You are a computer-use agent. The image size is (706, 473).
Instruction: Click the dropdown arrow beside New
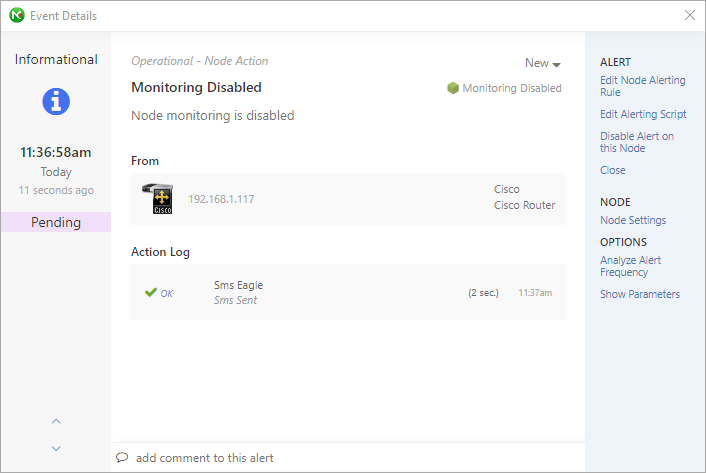pyautogui.click(x=557, y=65)
